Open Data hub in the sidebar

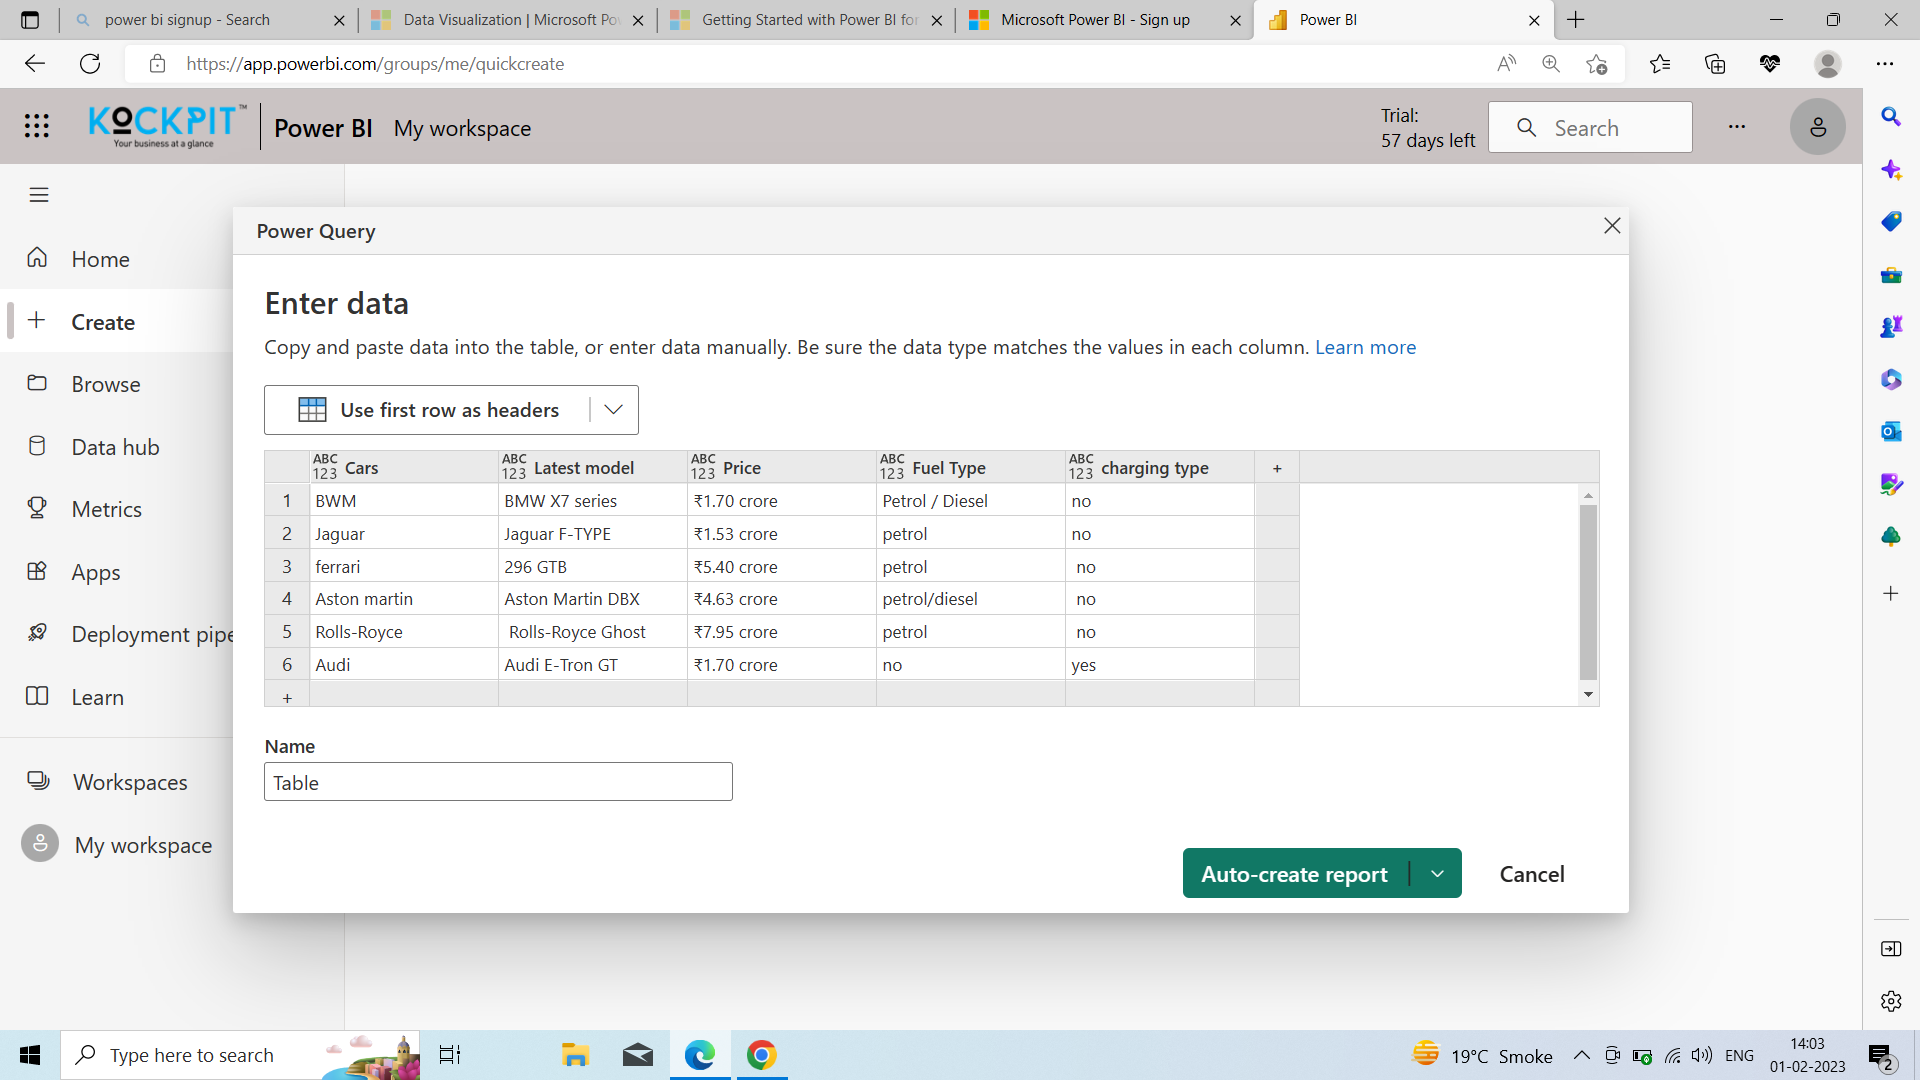coord(115,447)
